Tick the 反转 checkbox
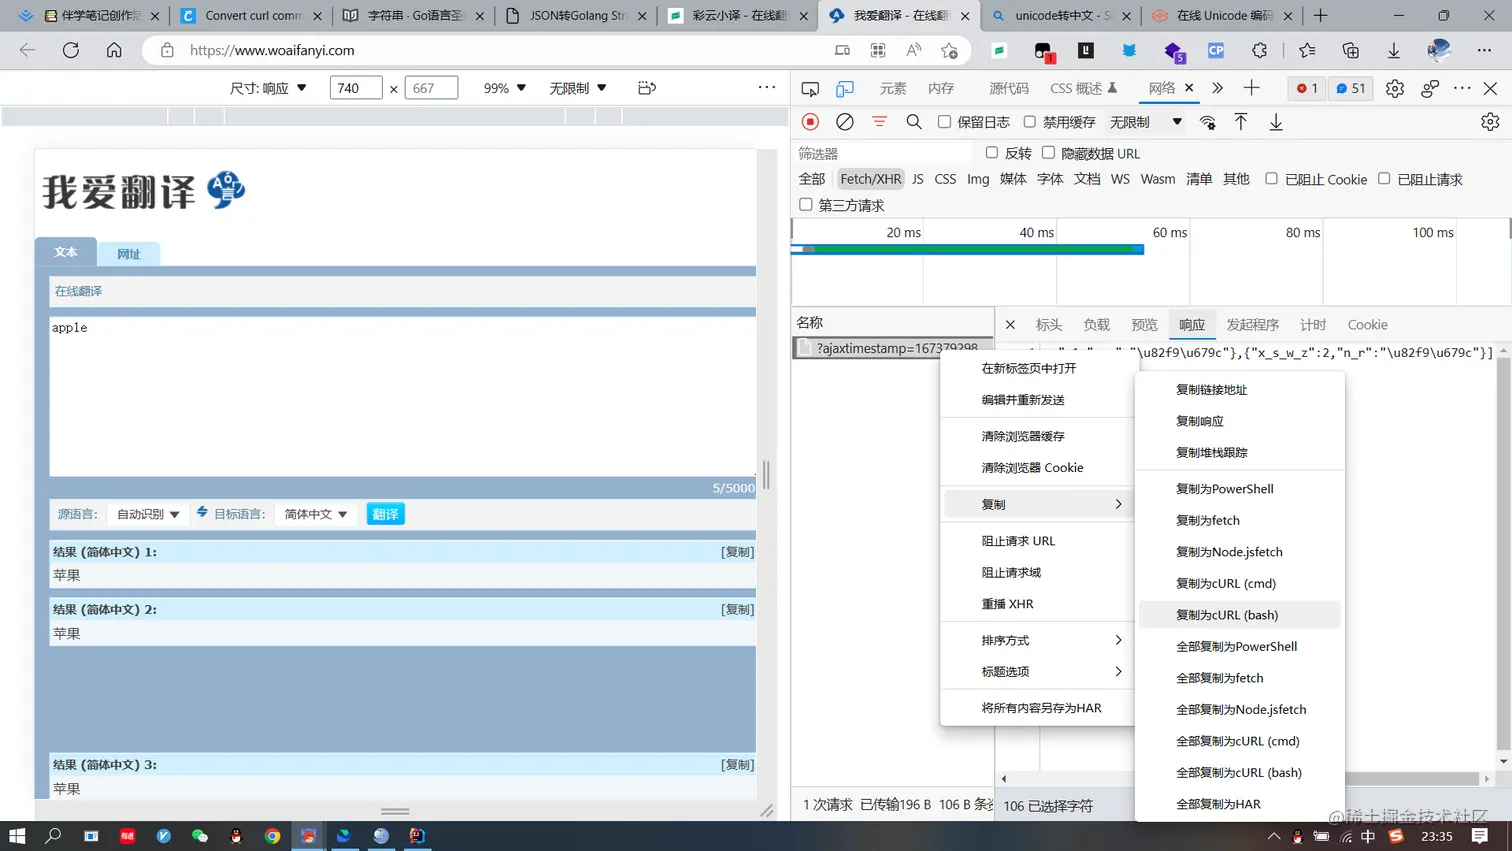Screen dimensions: 1512x851 pos(992,153)
